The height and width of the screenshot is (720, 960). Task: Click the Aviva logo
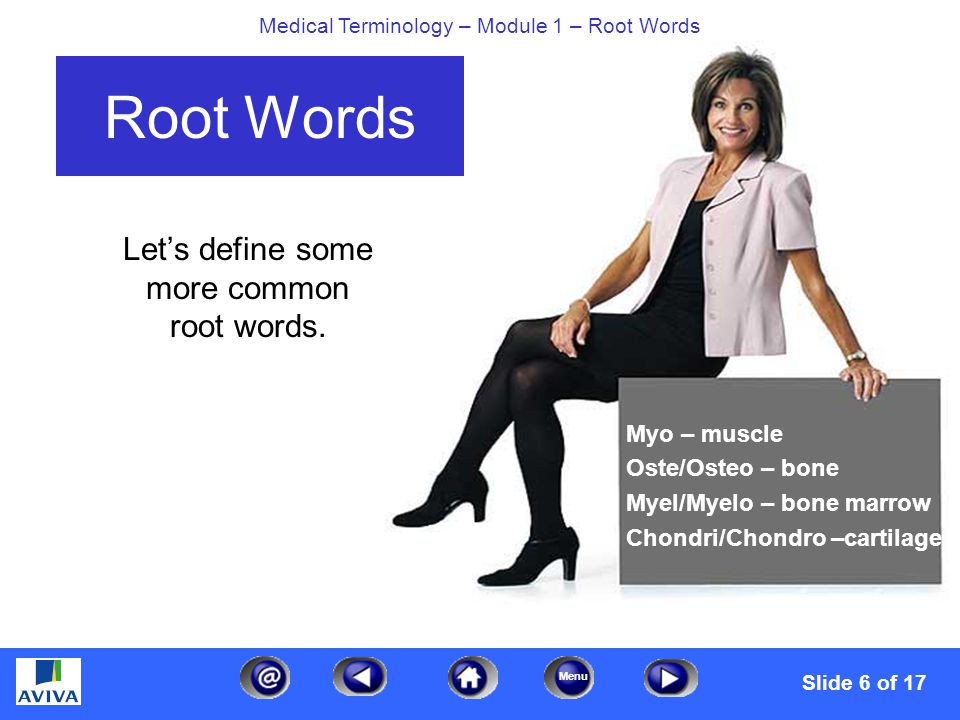coord(48,681)
